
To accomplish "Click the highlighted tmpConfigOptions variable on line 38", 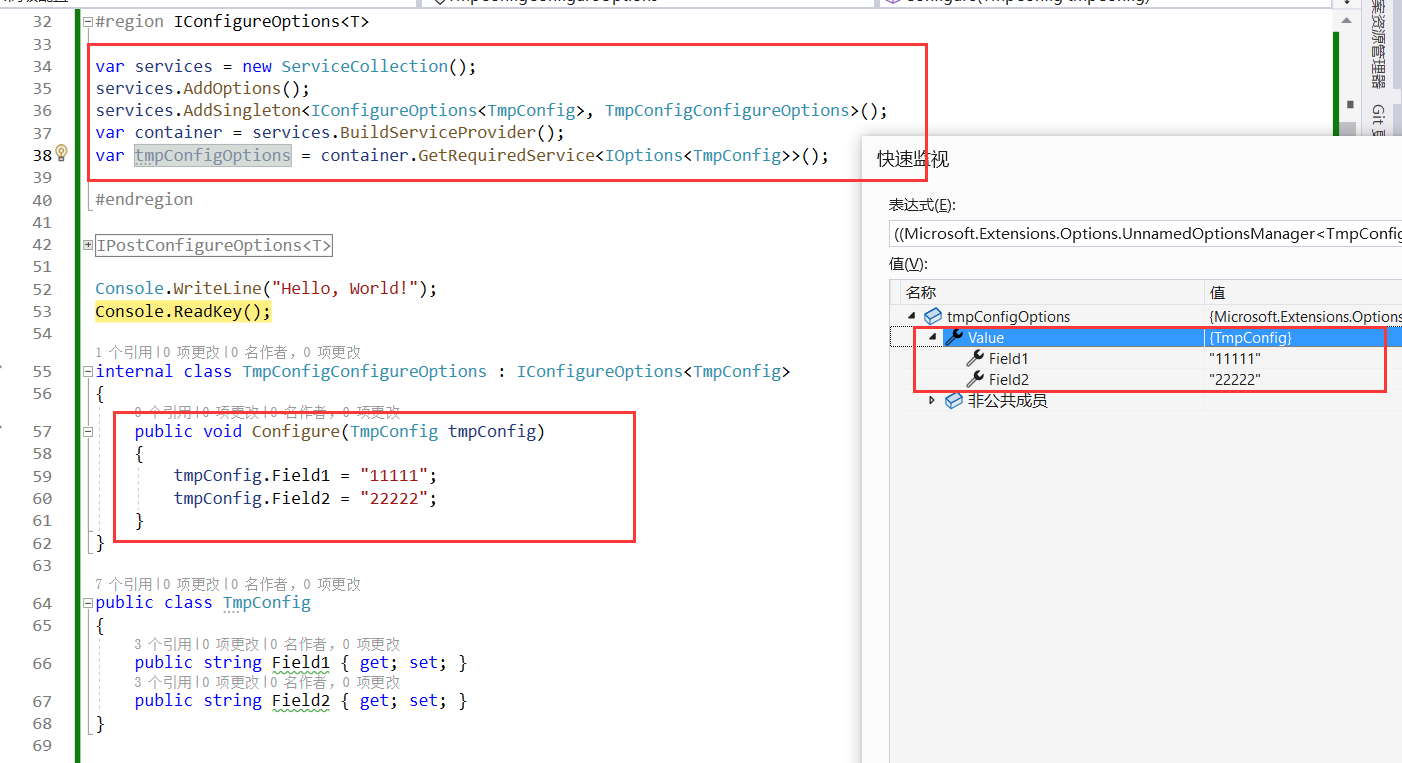I will point(213,155).
